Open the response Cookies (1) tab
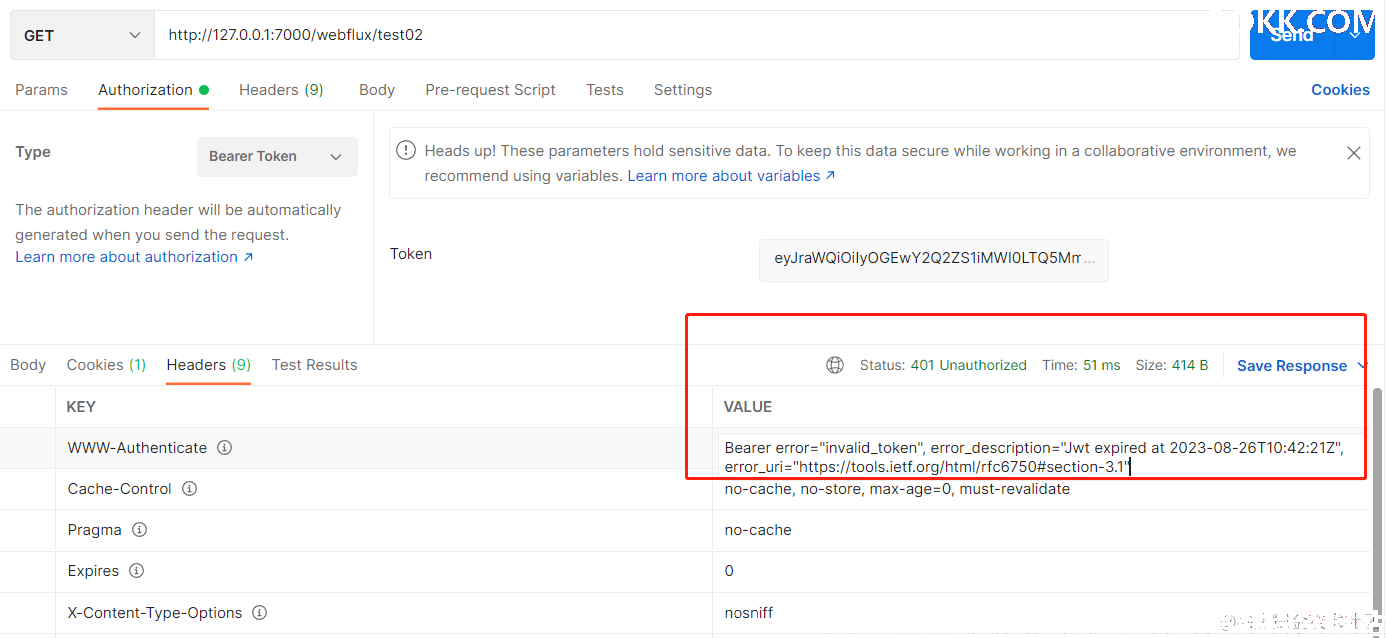Screen dimensions: 1386x638 point(106,365)
